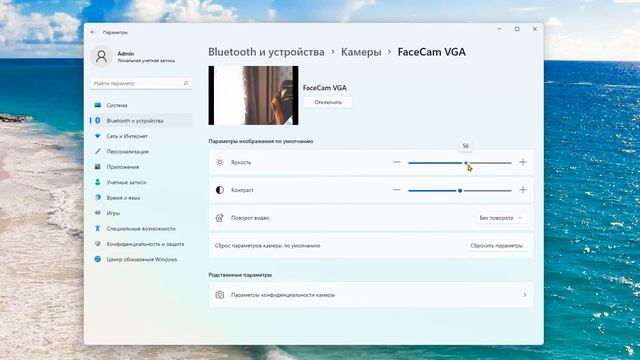This screenshot has width=640, height=360.
Task: Click the Учетные записи person icon
Action: pyautogui.click(x=98, y=182)
